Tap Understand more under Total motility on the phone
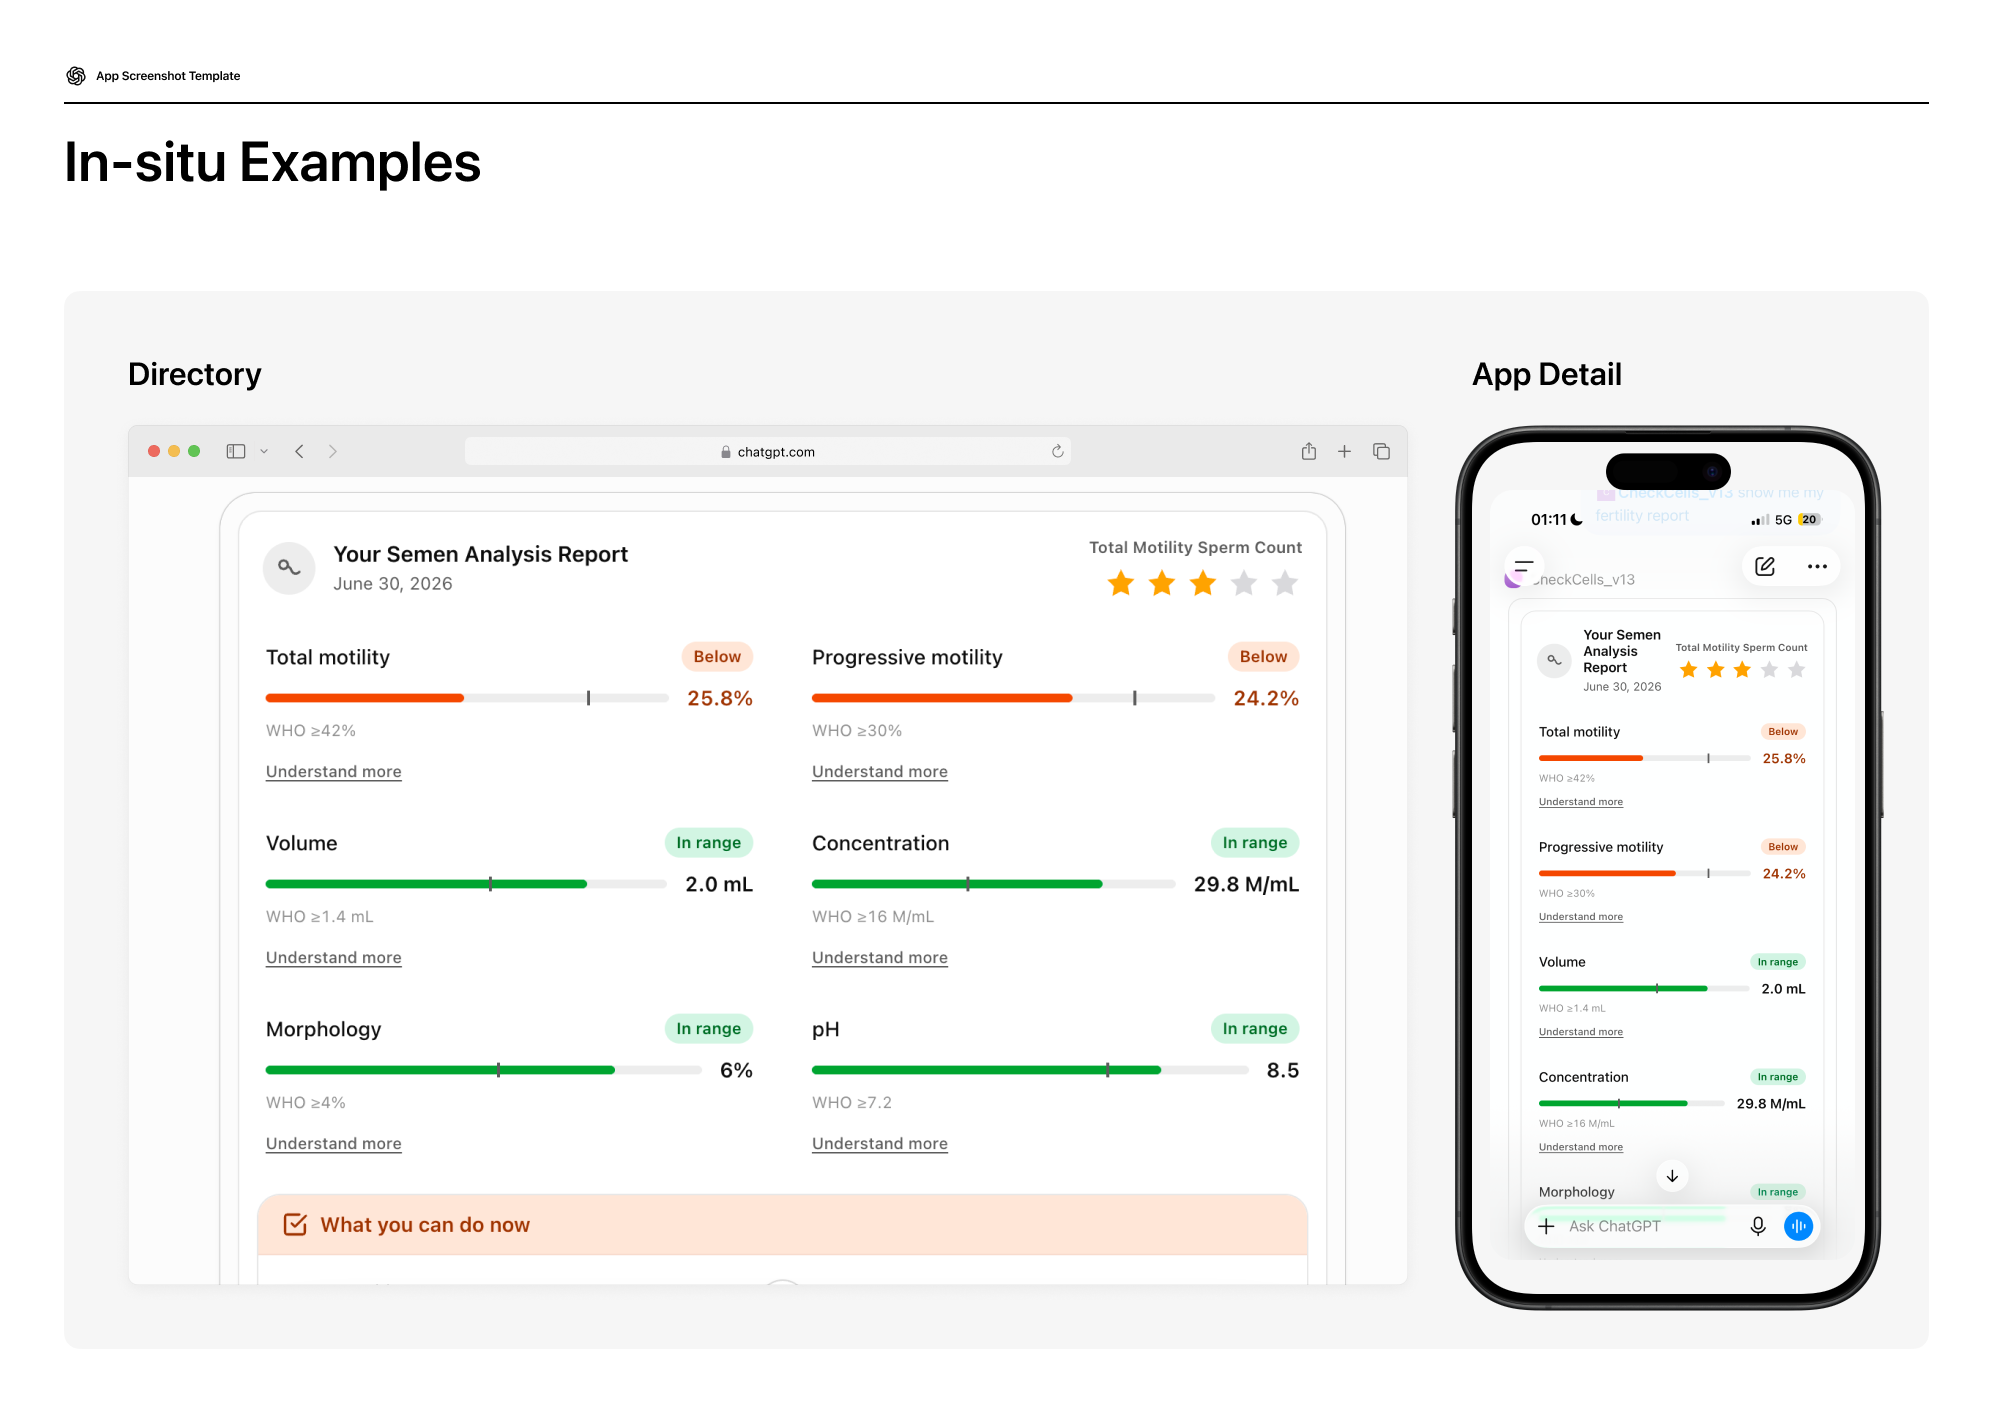 [1581, 802]
